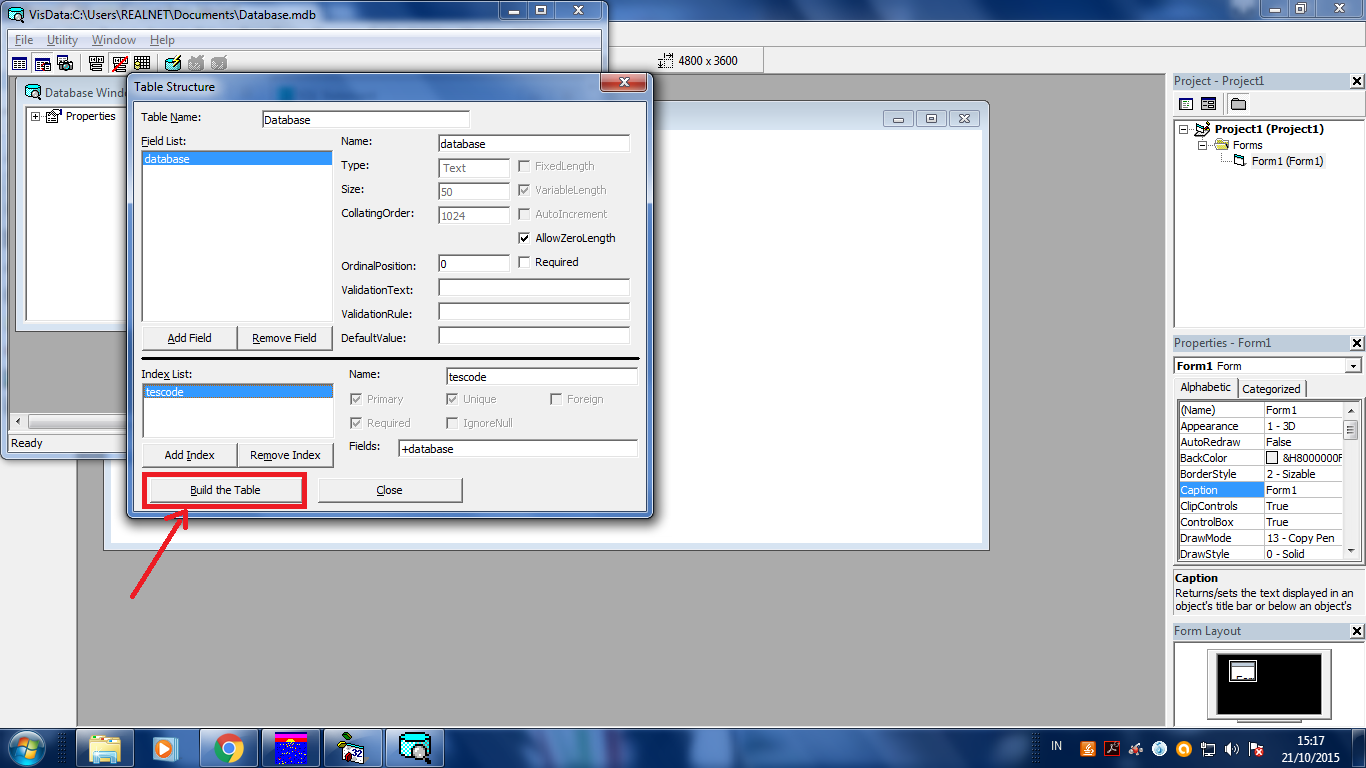Click the View Object icon in Project panel
This screenshot has width=1366, height=768.
click(x=1207, y=103)
